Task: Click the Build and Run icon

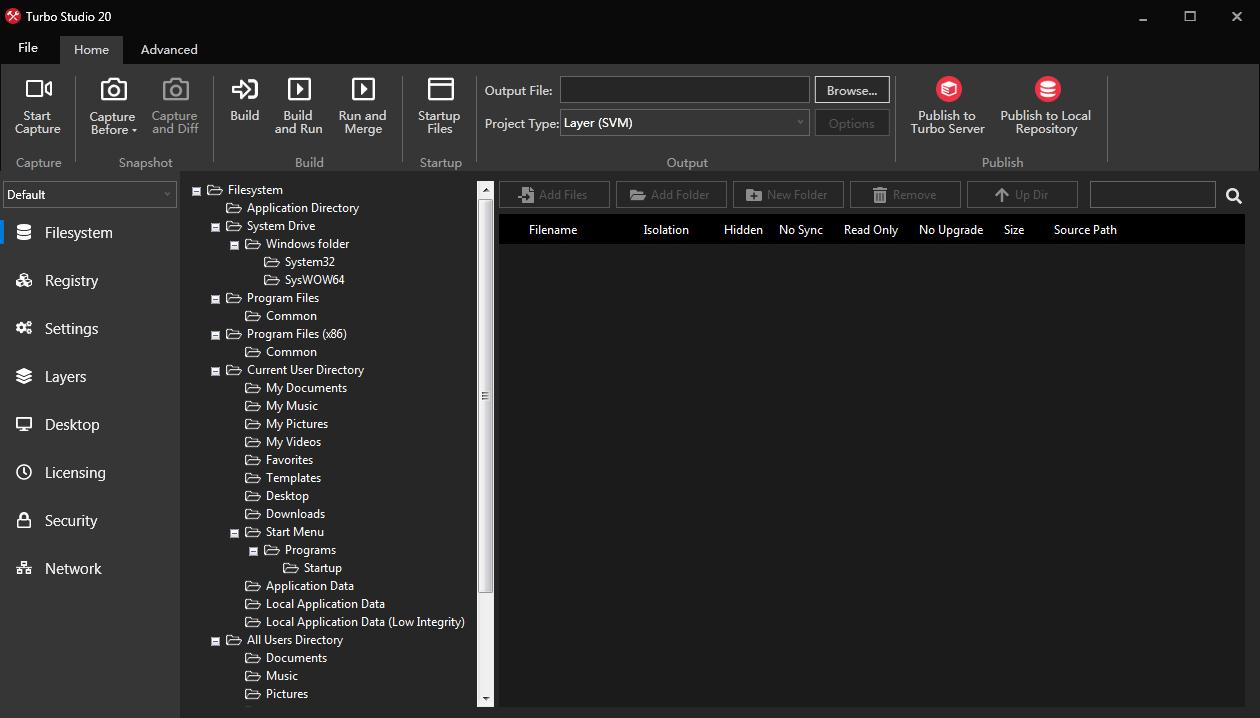Action: tap(298, 90)
